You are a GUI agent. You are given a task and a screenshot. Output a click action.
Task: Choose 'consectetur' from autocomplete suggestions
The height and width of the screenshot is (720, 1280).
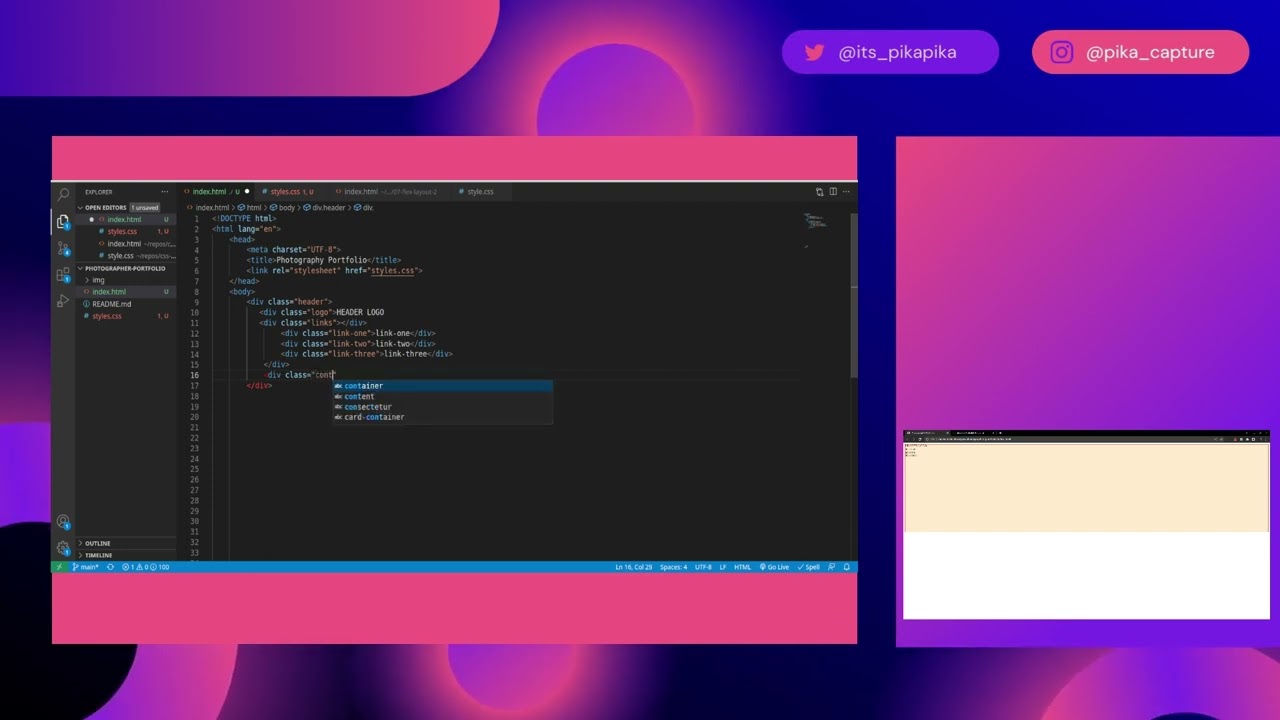point(442,407)
